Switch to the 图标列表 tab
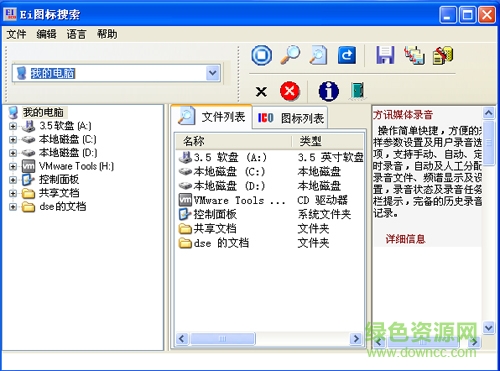The width and height of the screenshot is (500, 371). [290, 118]
